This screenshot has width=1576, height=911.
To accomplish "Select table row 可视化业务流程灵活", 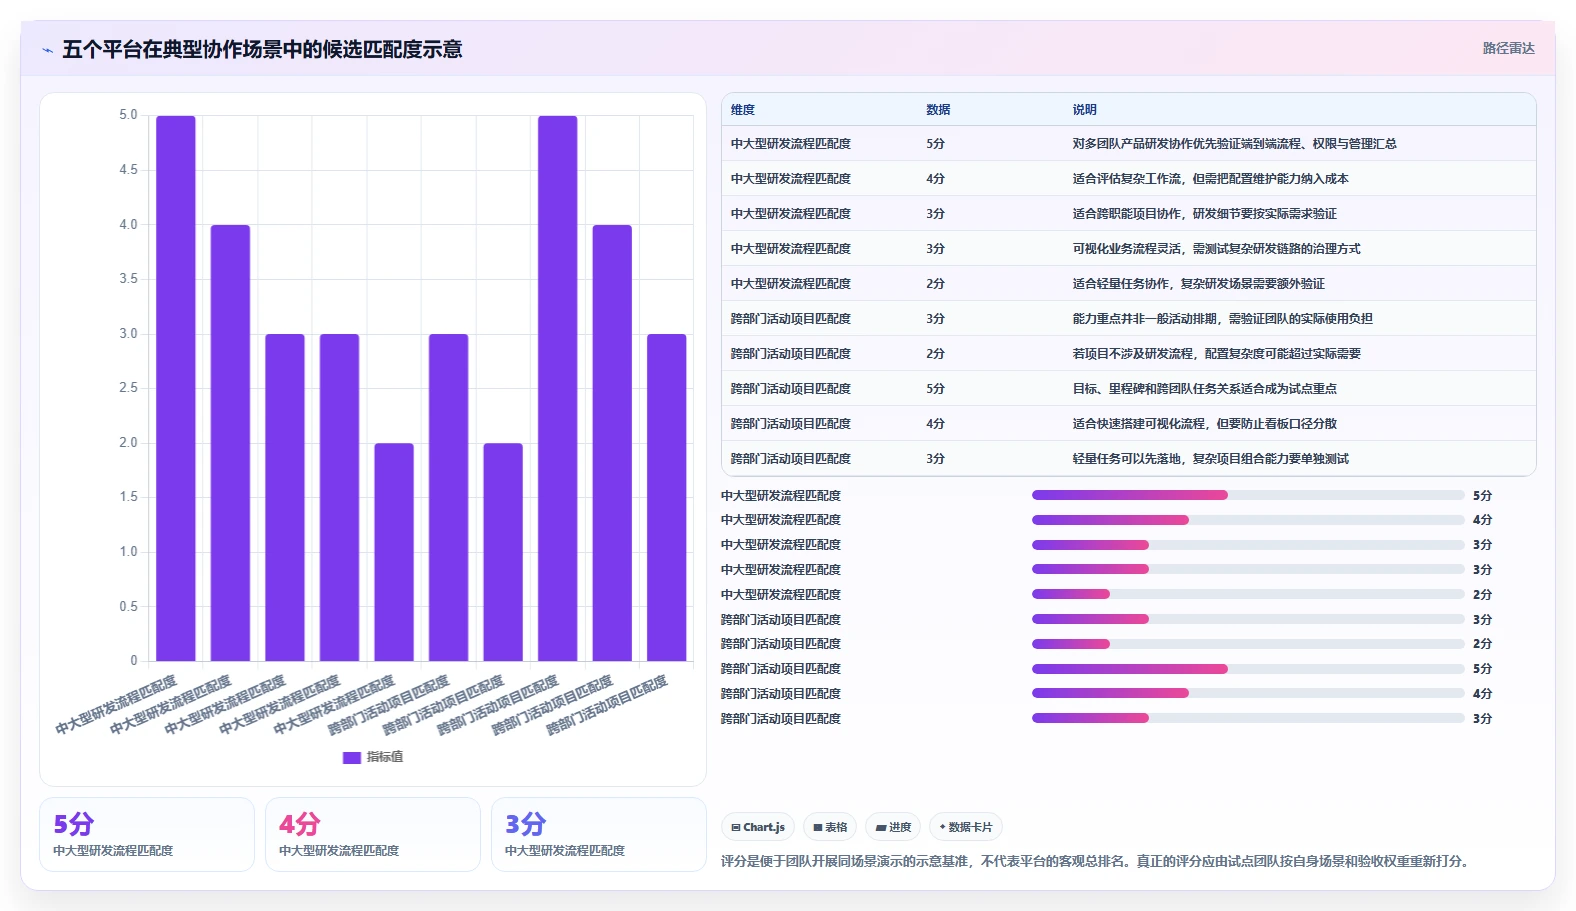I will (x=1128, y=249).
